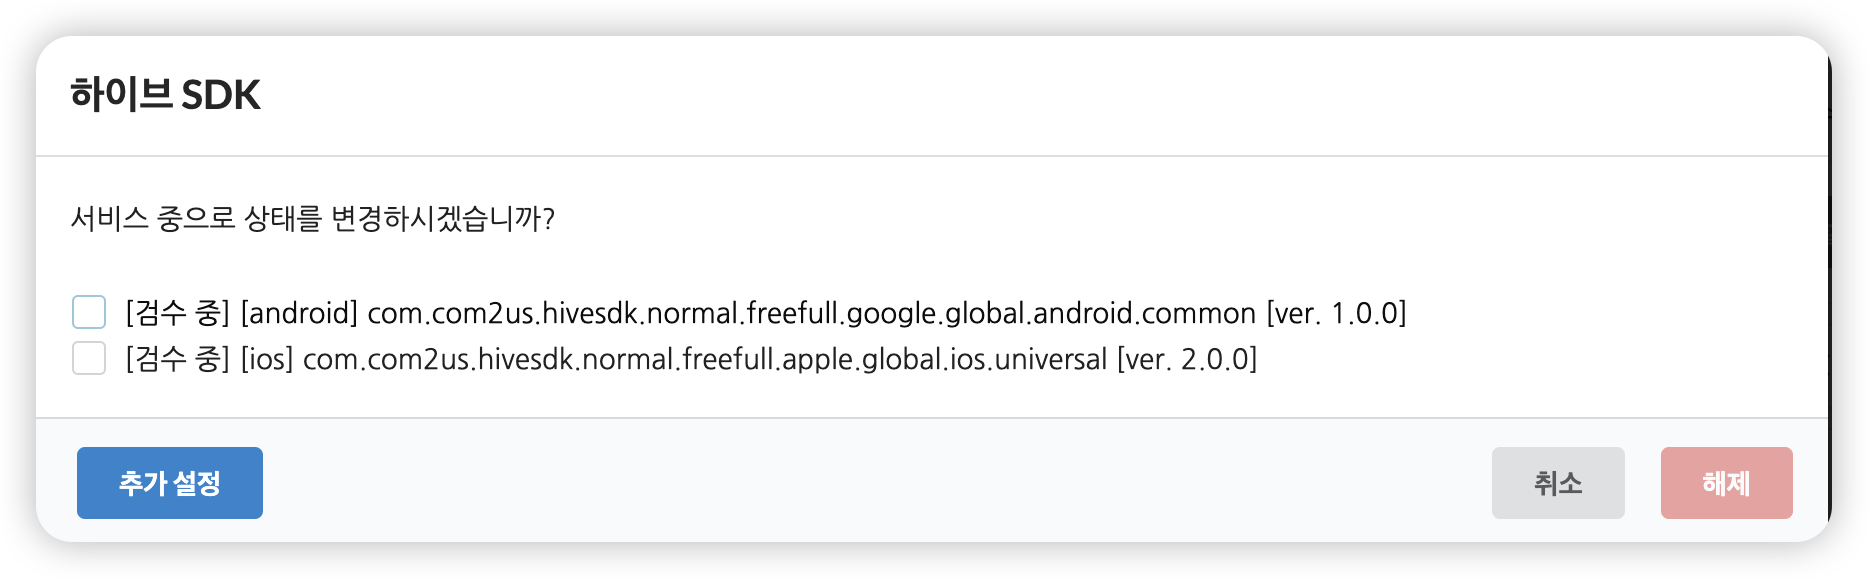Click the word 변경하시겠습니까 in the prompt
Image resolution: width=1868 pixels, height=578 pixels.
click(x=442, y=218)
